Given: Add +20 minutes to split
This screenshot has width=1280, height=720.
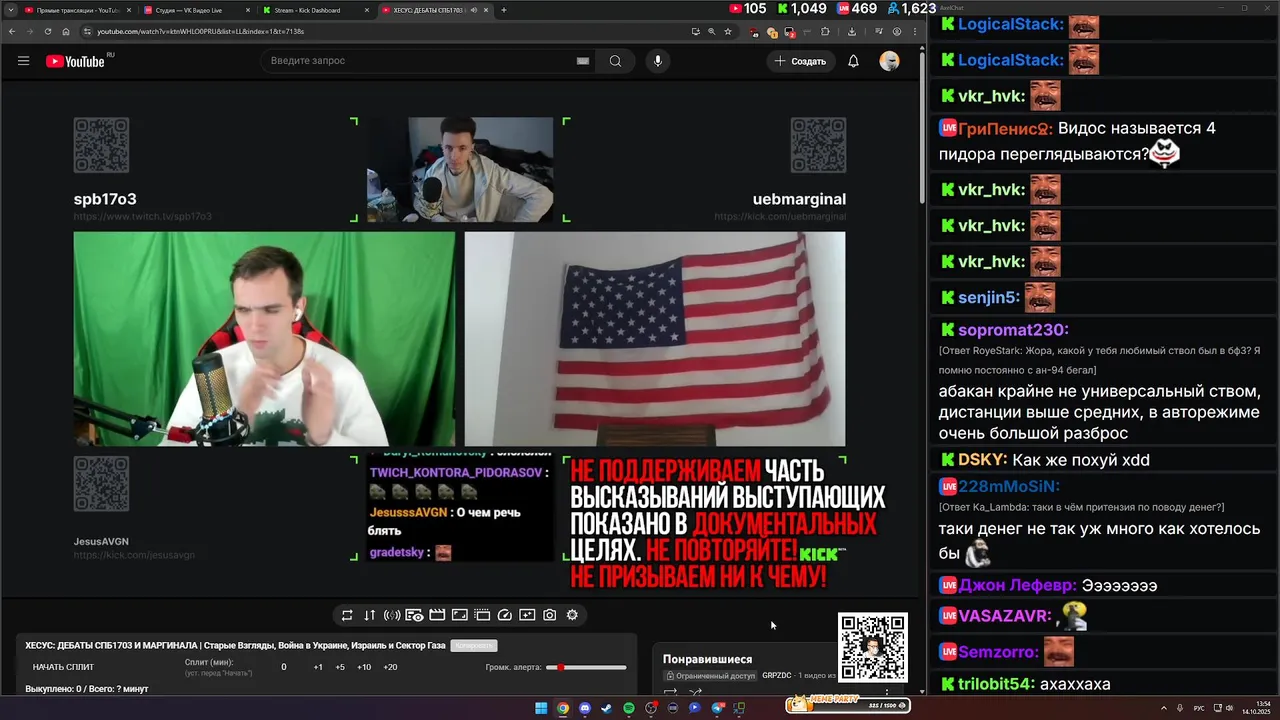Looking at the screenshot, I should point(390,667).
